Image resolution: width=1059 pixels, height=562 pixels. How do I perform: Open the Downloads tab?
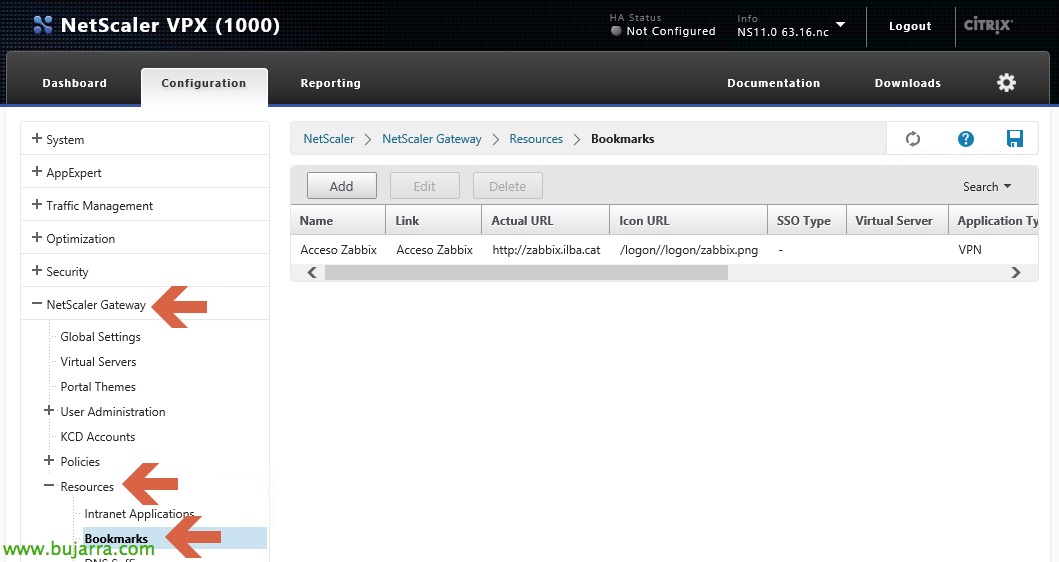coord(908,83)
